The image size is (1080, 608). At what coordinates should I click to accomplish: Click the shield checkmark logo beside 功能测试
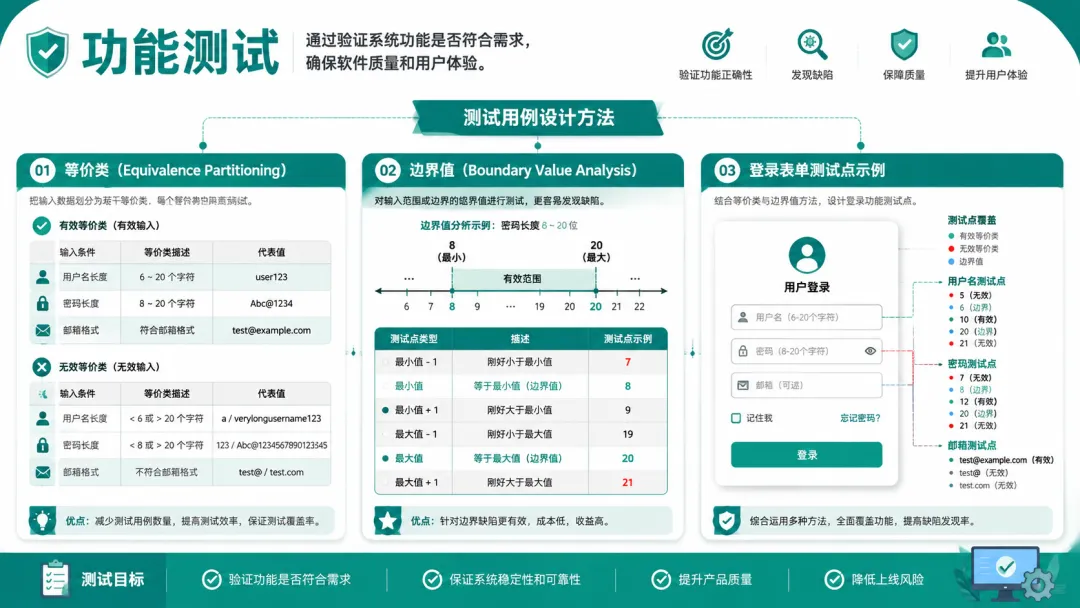click(x=48, y=52)
